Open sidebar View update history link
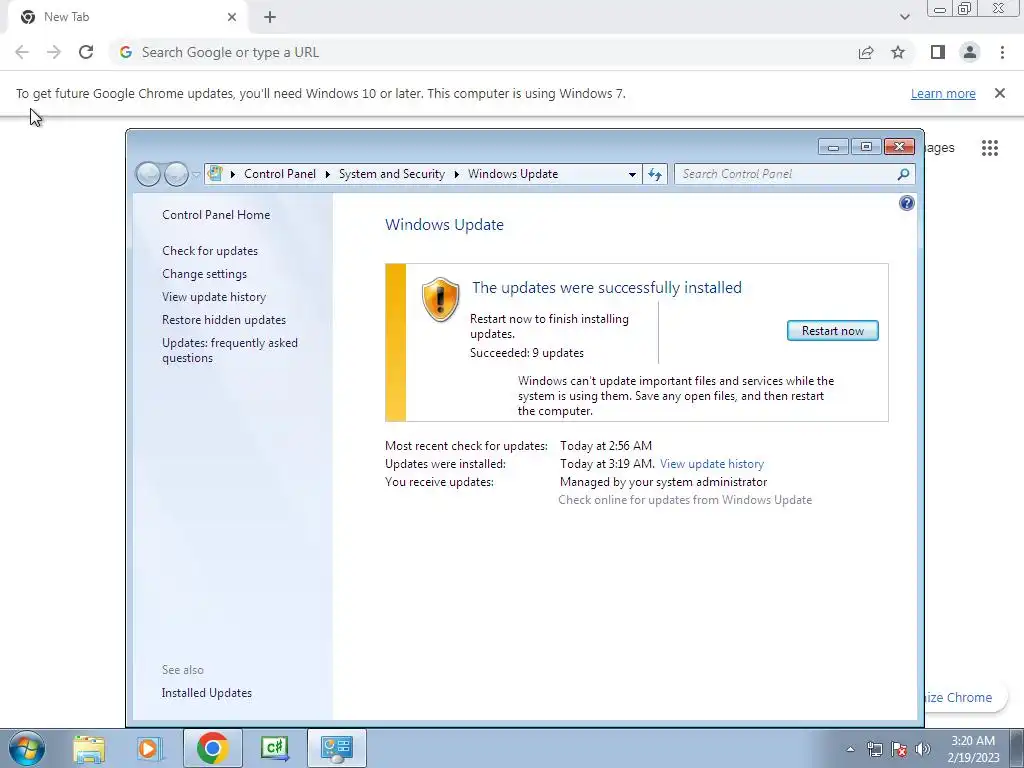 click(214, 296)
